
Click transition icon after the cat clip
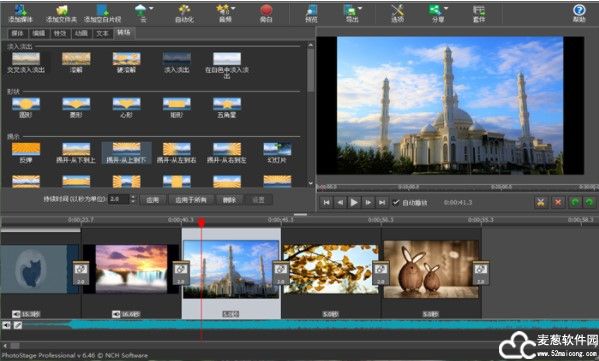pos(81,273)
